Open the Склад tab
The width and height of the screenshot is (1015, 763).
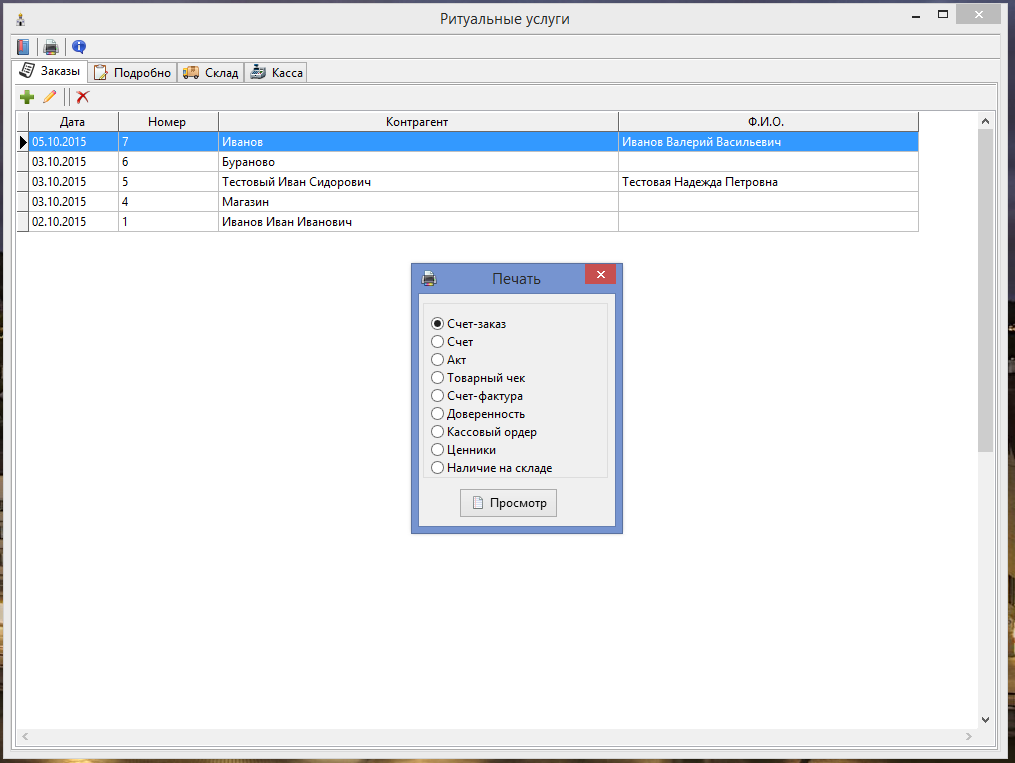pos(211,72)
